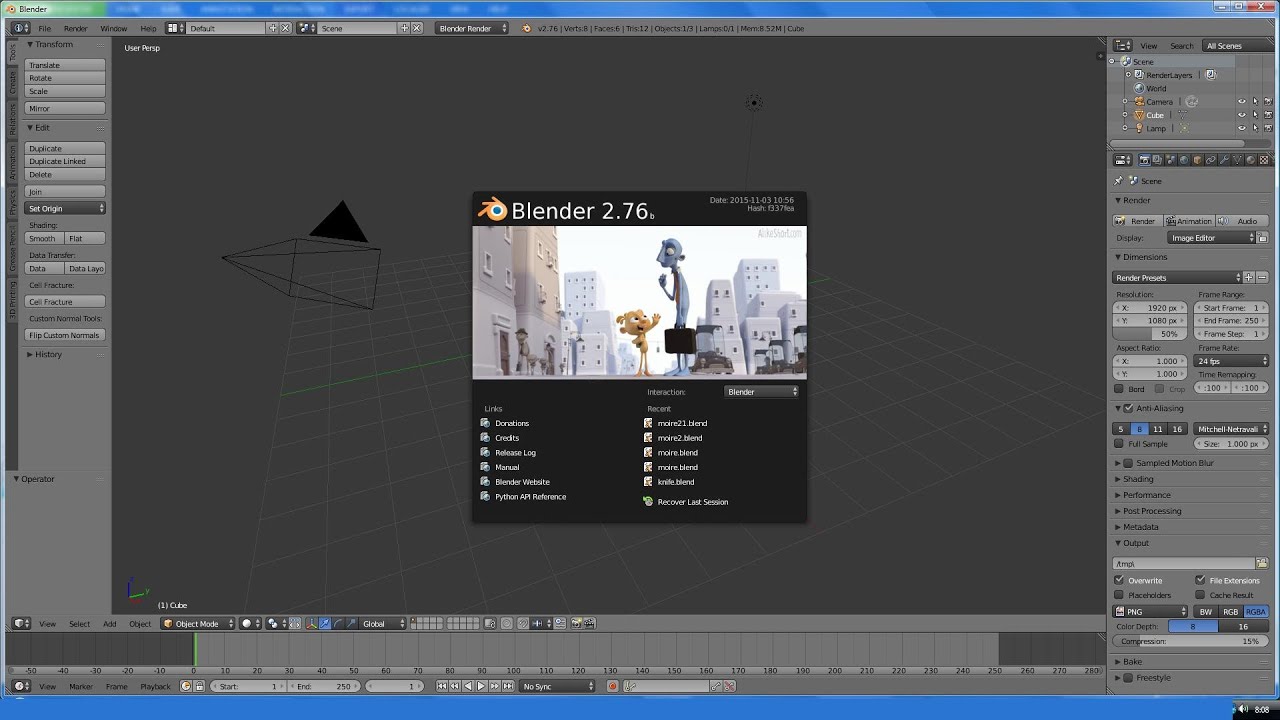Uncheck the File Extensions checkbox
Image resolution: width=1280 pixels, height=720 pixels.
(x=1200, y=580)
